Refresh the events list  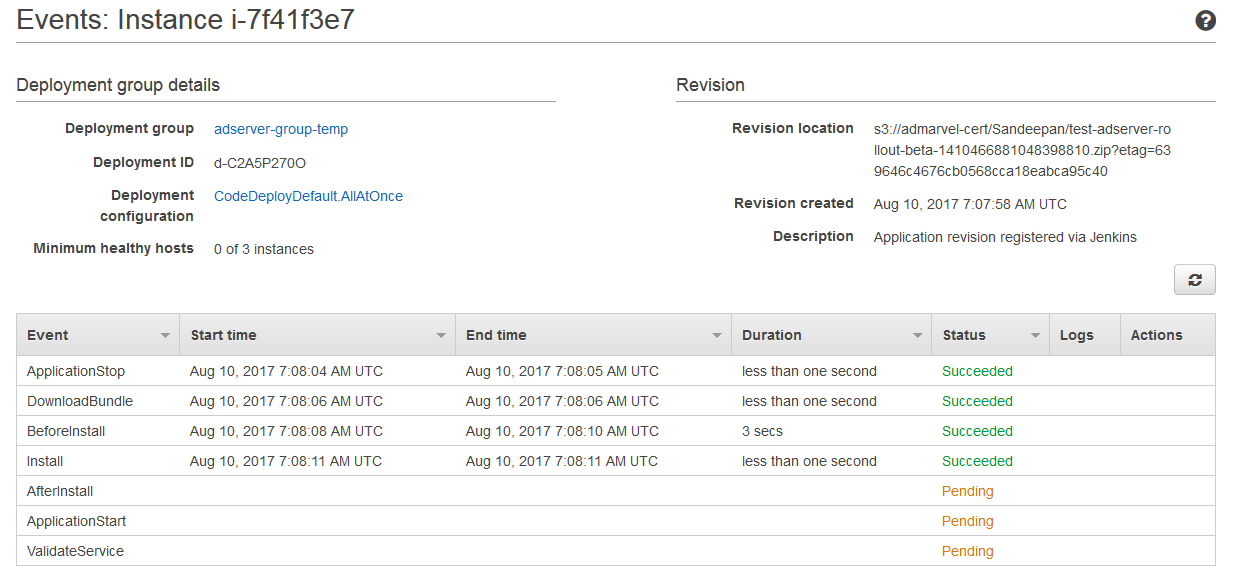tap(1194, 280)
